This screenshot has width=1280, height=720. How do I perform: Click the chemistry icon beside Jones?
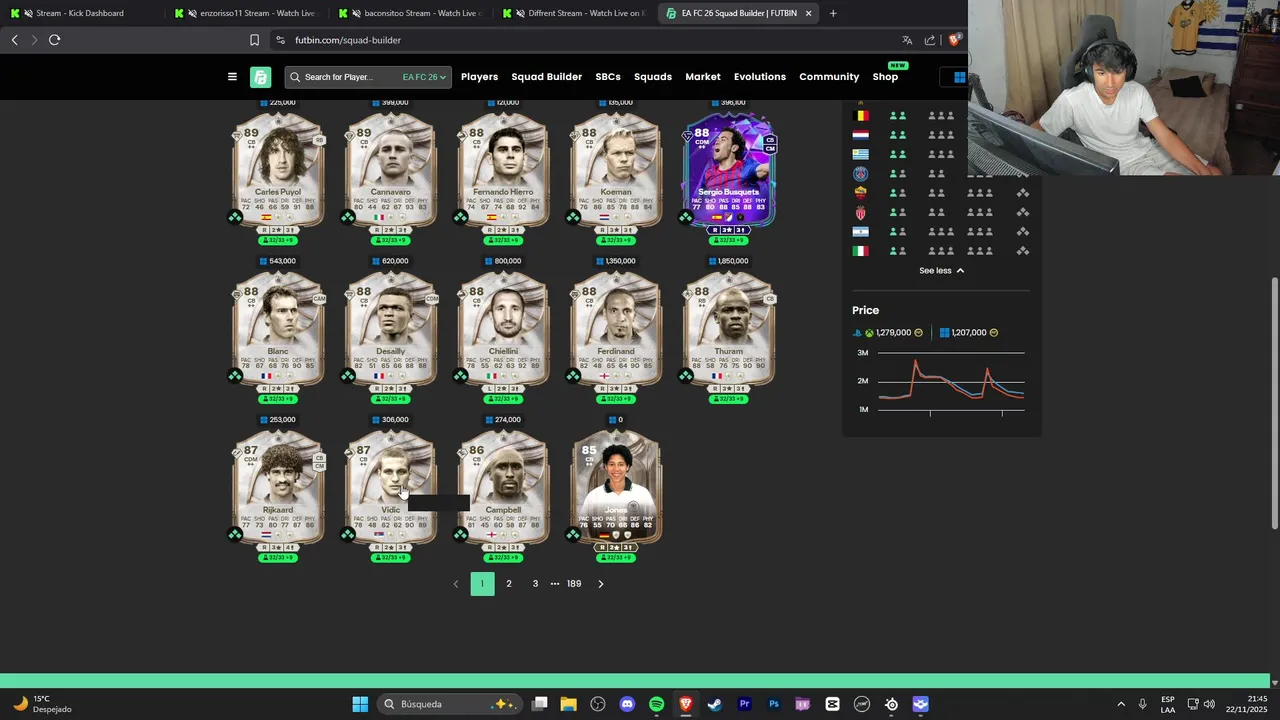pyautogui.click(x=573, y=535)
